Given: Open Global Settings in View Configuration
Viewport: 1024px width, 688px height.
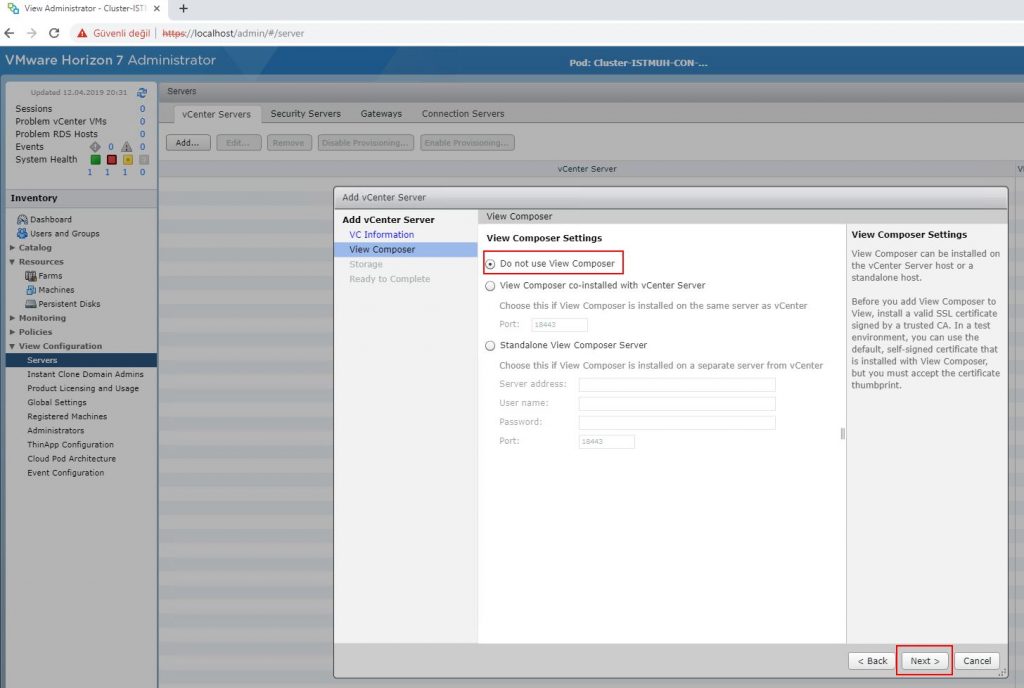Looking at the screenshot, I should pos(57,403).
